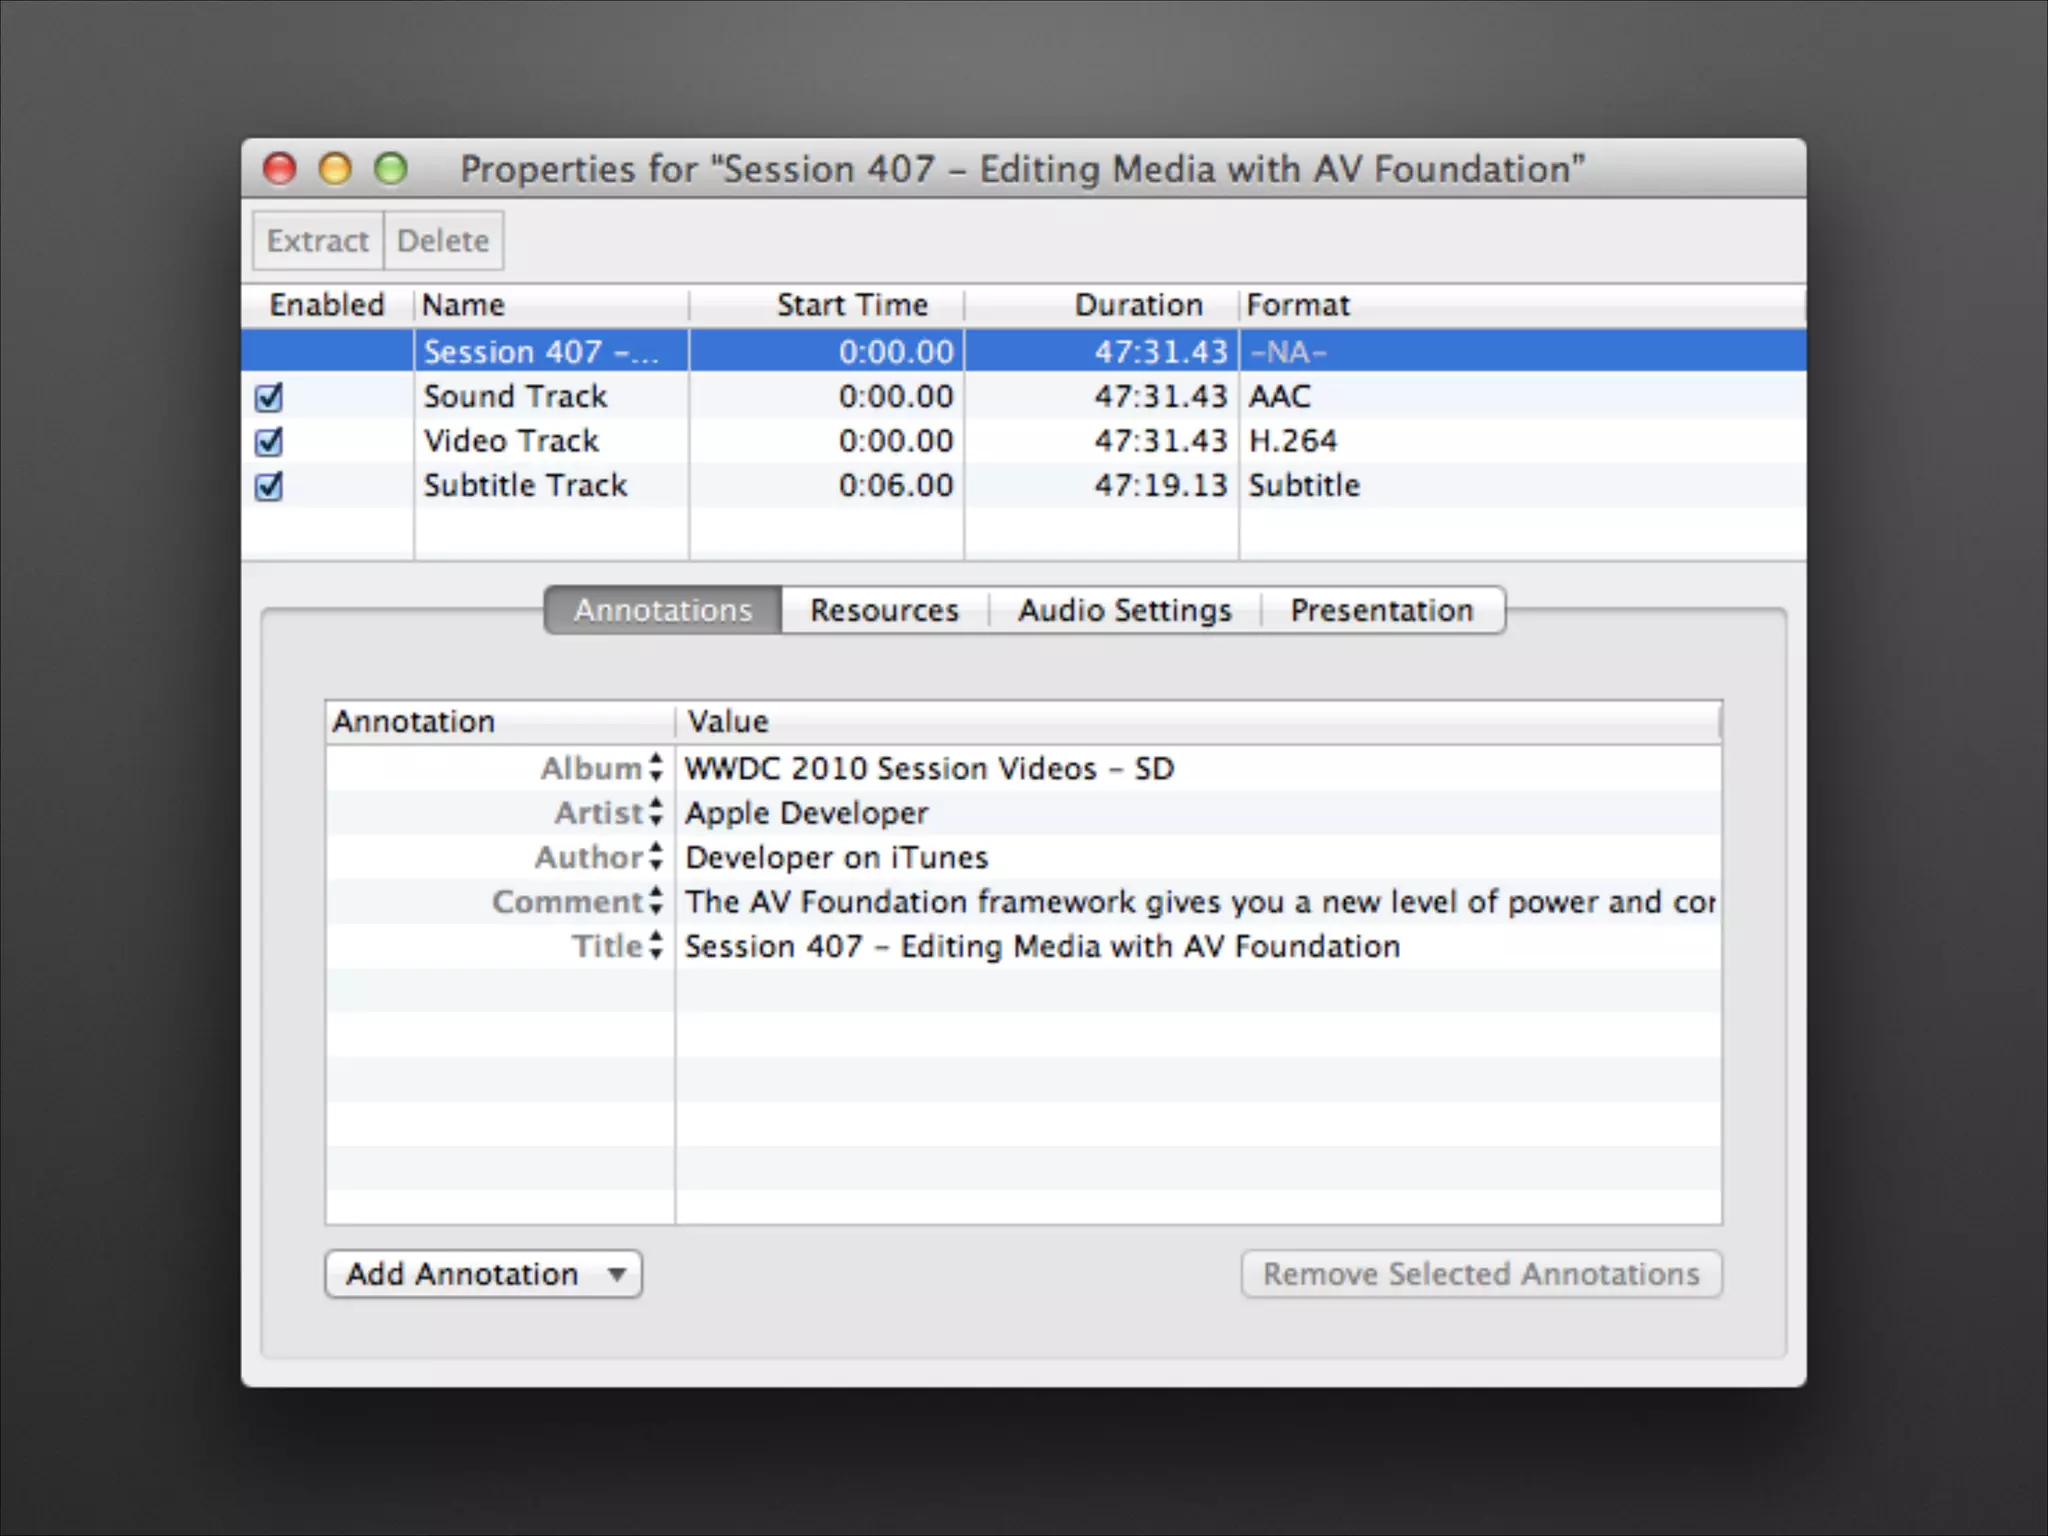Select the Video Track row by name
The width and height of the screenshot is (2048, 1536).
511,441
